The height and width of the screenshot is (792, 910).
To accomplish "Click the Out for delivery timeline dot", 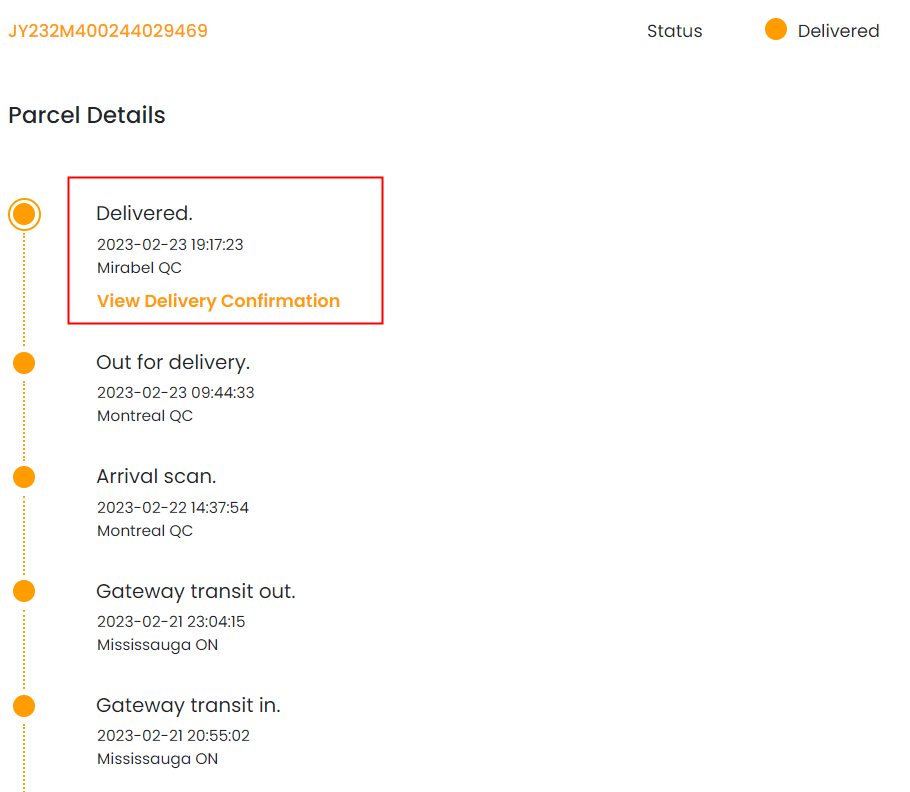I will (24, 363).
